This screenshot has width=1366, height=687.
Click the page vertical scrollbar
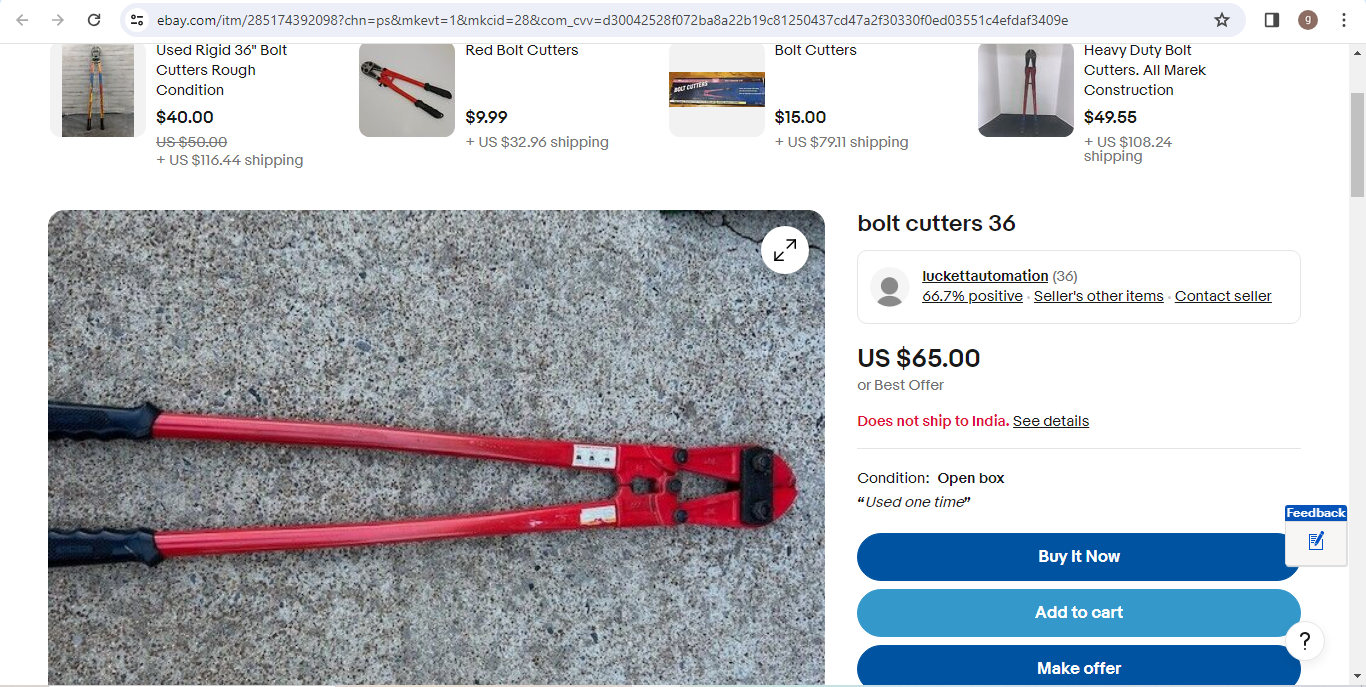click(x=1357, y=364)
